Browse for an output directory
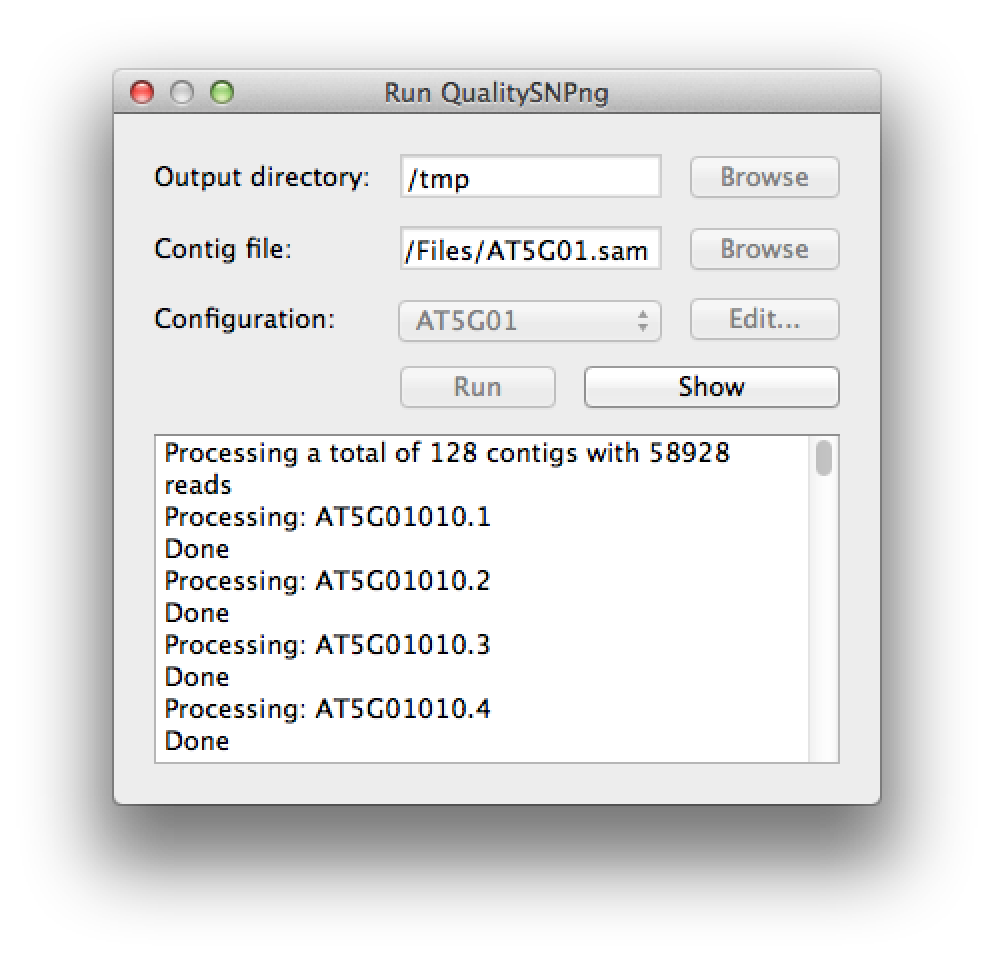This screenshot has height=962, width=994. point(764,177)
